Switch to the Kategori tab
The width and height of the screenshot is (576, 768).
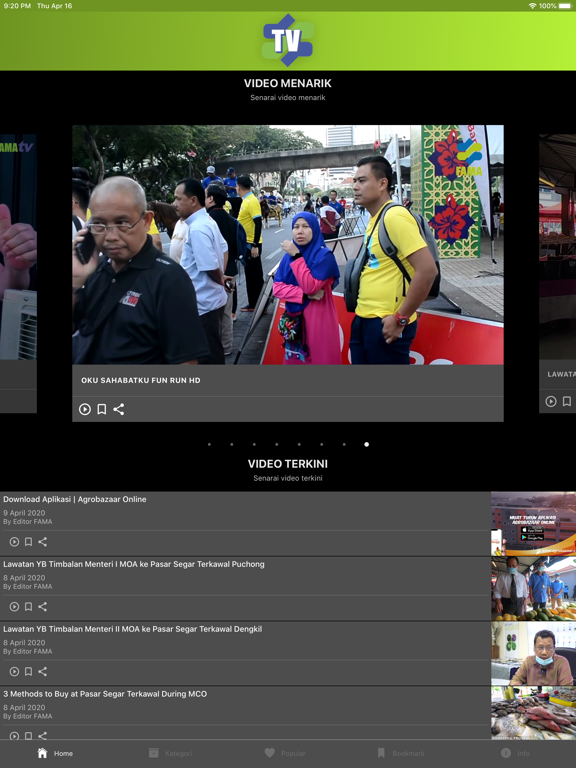tap(170, 753)
